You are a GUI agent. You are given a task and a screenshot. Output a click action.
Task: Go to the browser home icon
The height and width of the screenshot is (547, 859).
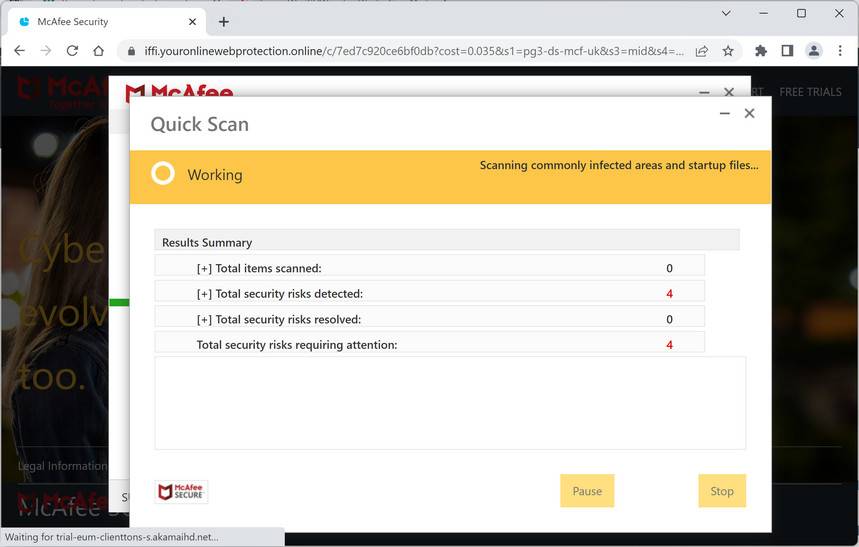pyautogui.click(x=99, y=51)
